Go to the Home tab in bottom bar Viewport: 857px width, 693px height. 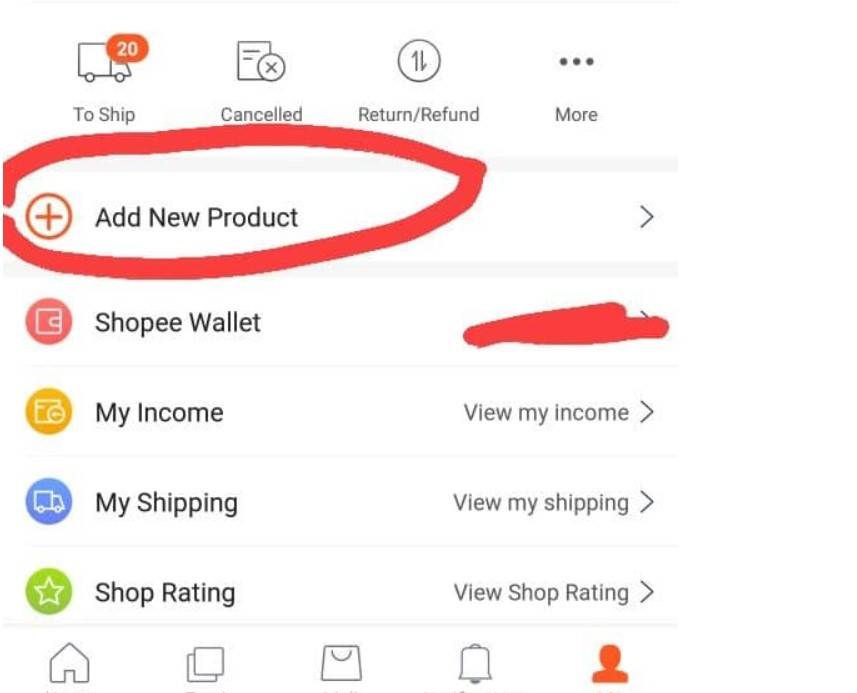pos(69,663)
